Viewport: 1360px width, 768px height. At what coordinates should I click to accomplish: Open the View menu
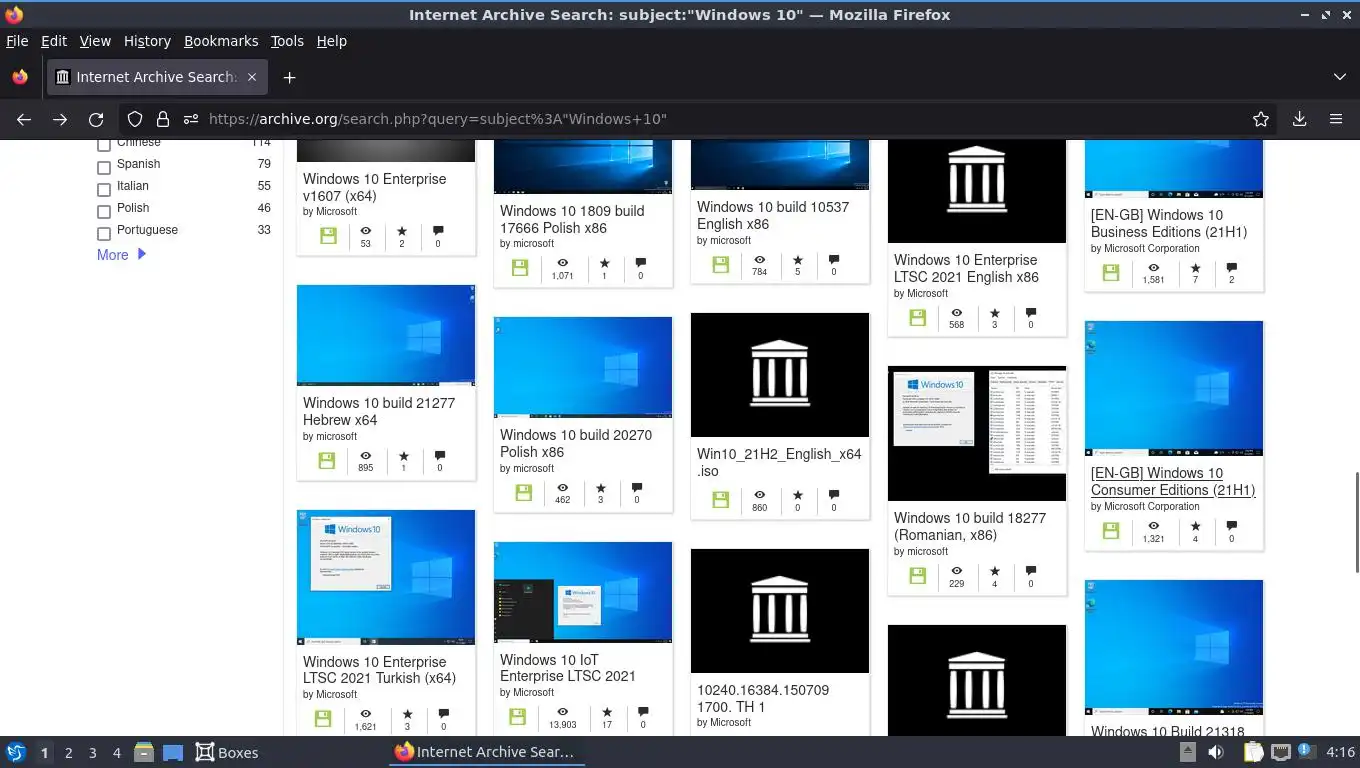pos(95,41)
